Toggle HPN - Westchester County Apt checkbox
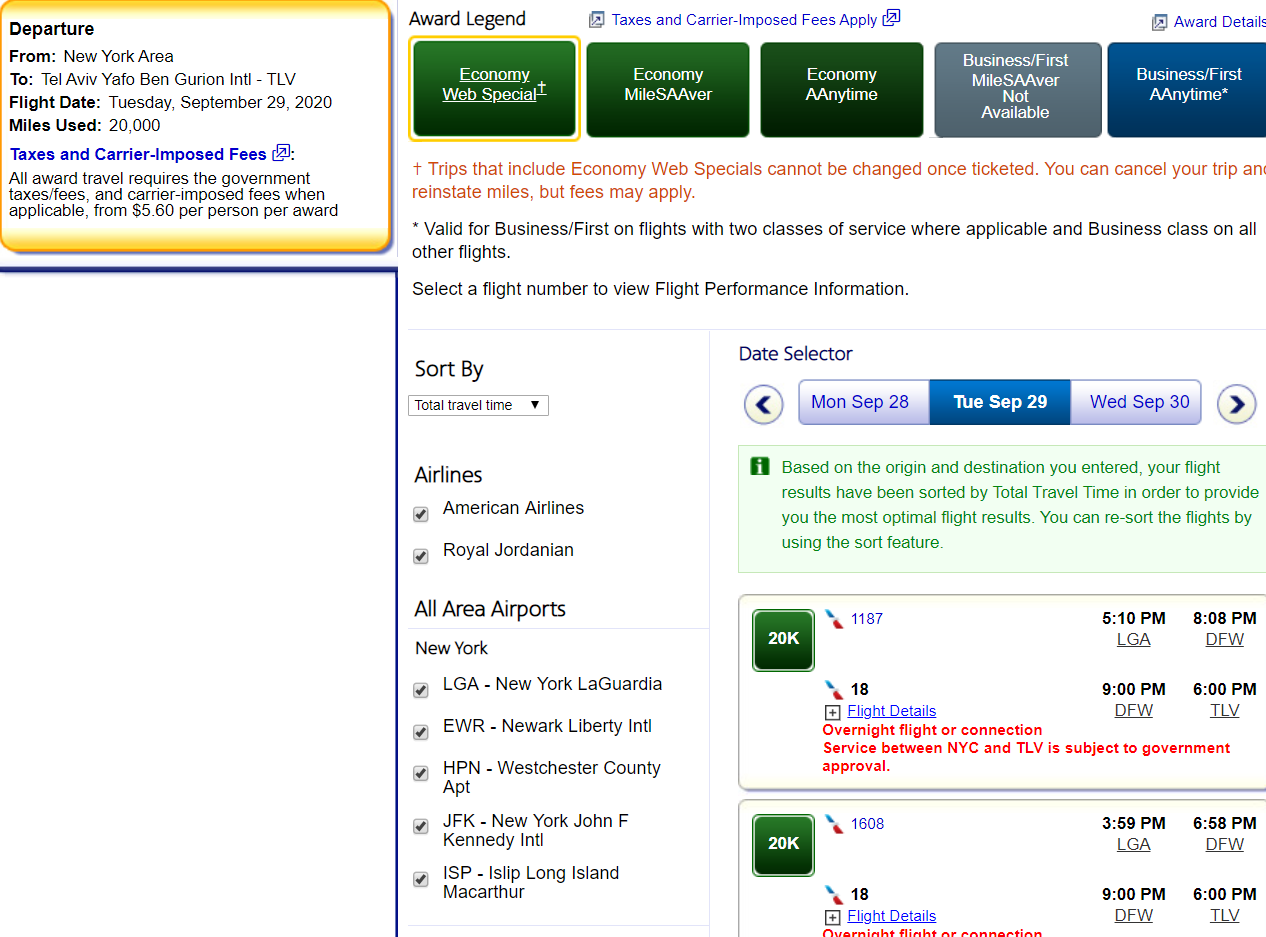 pyautogui.click(x=421, y=774)
